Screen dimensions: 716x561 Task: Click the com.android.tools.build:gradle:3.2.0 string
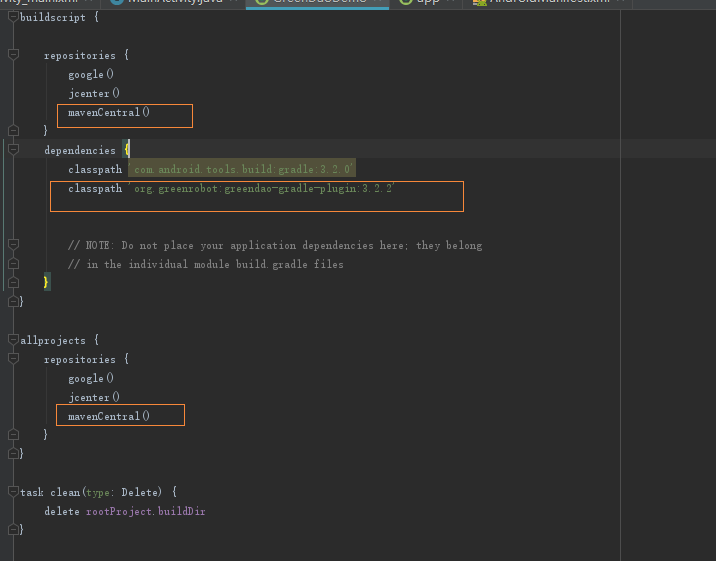(242, 169)
